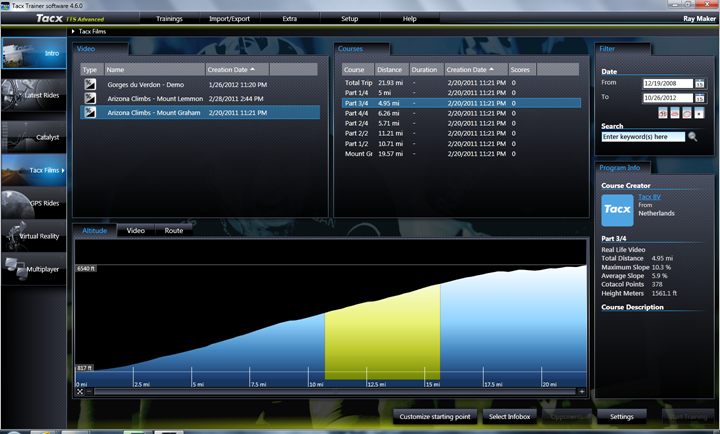Open the Import/Export menu
720x434 pixels.
[229, 19]
